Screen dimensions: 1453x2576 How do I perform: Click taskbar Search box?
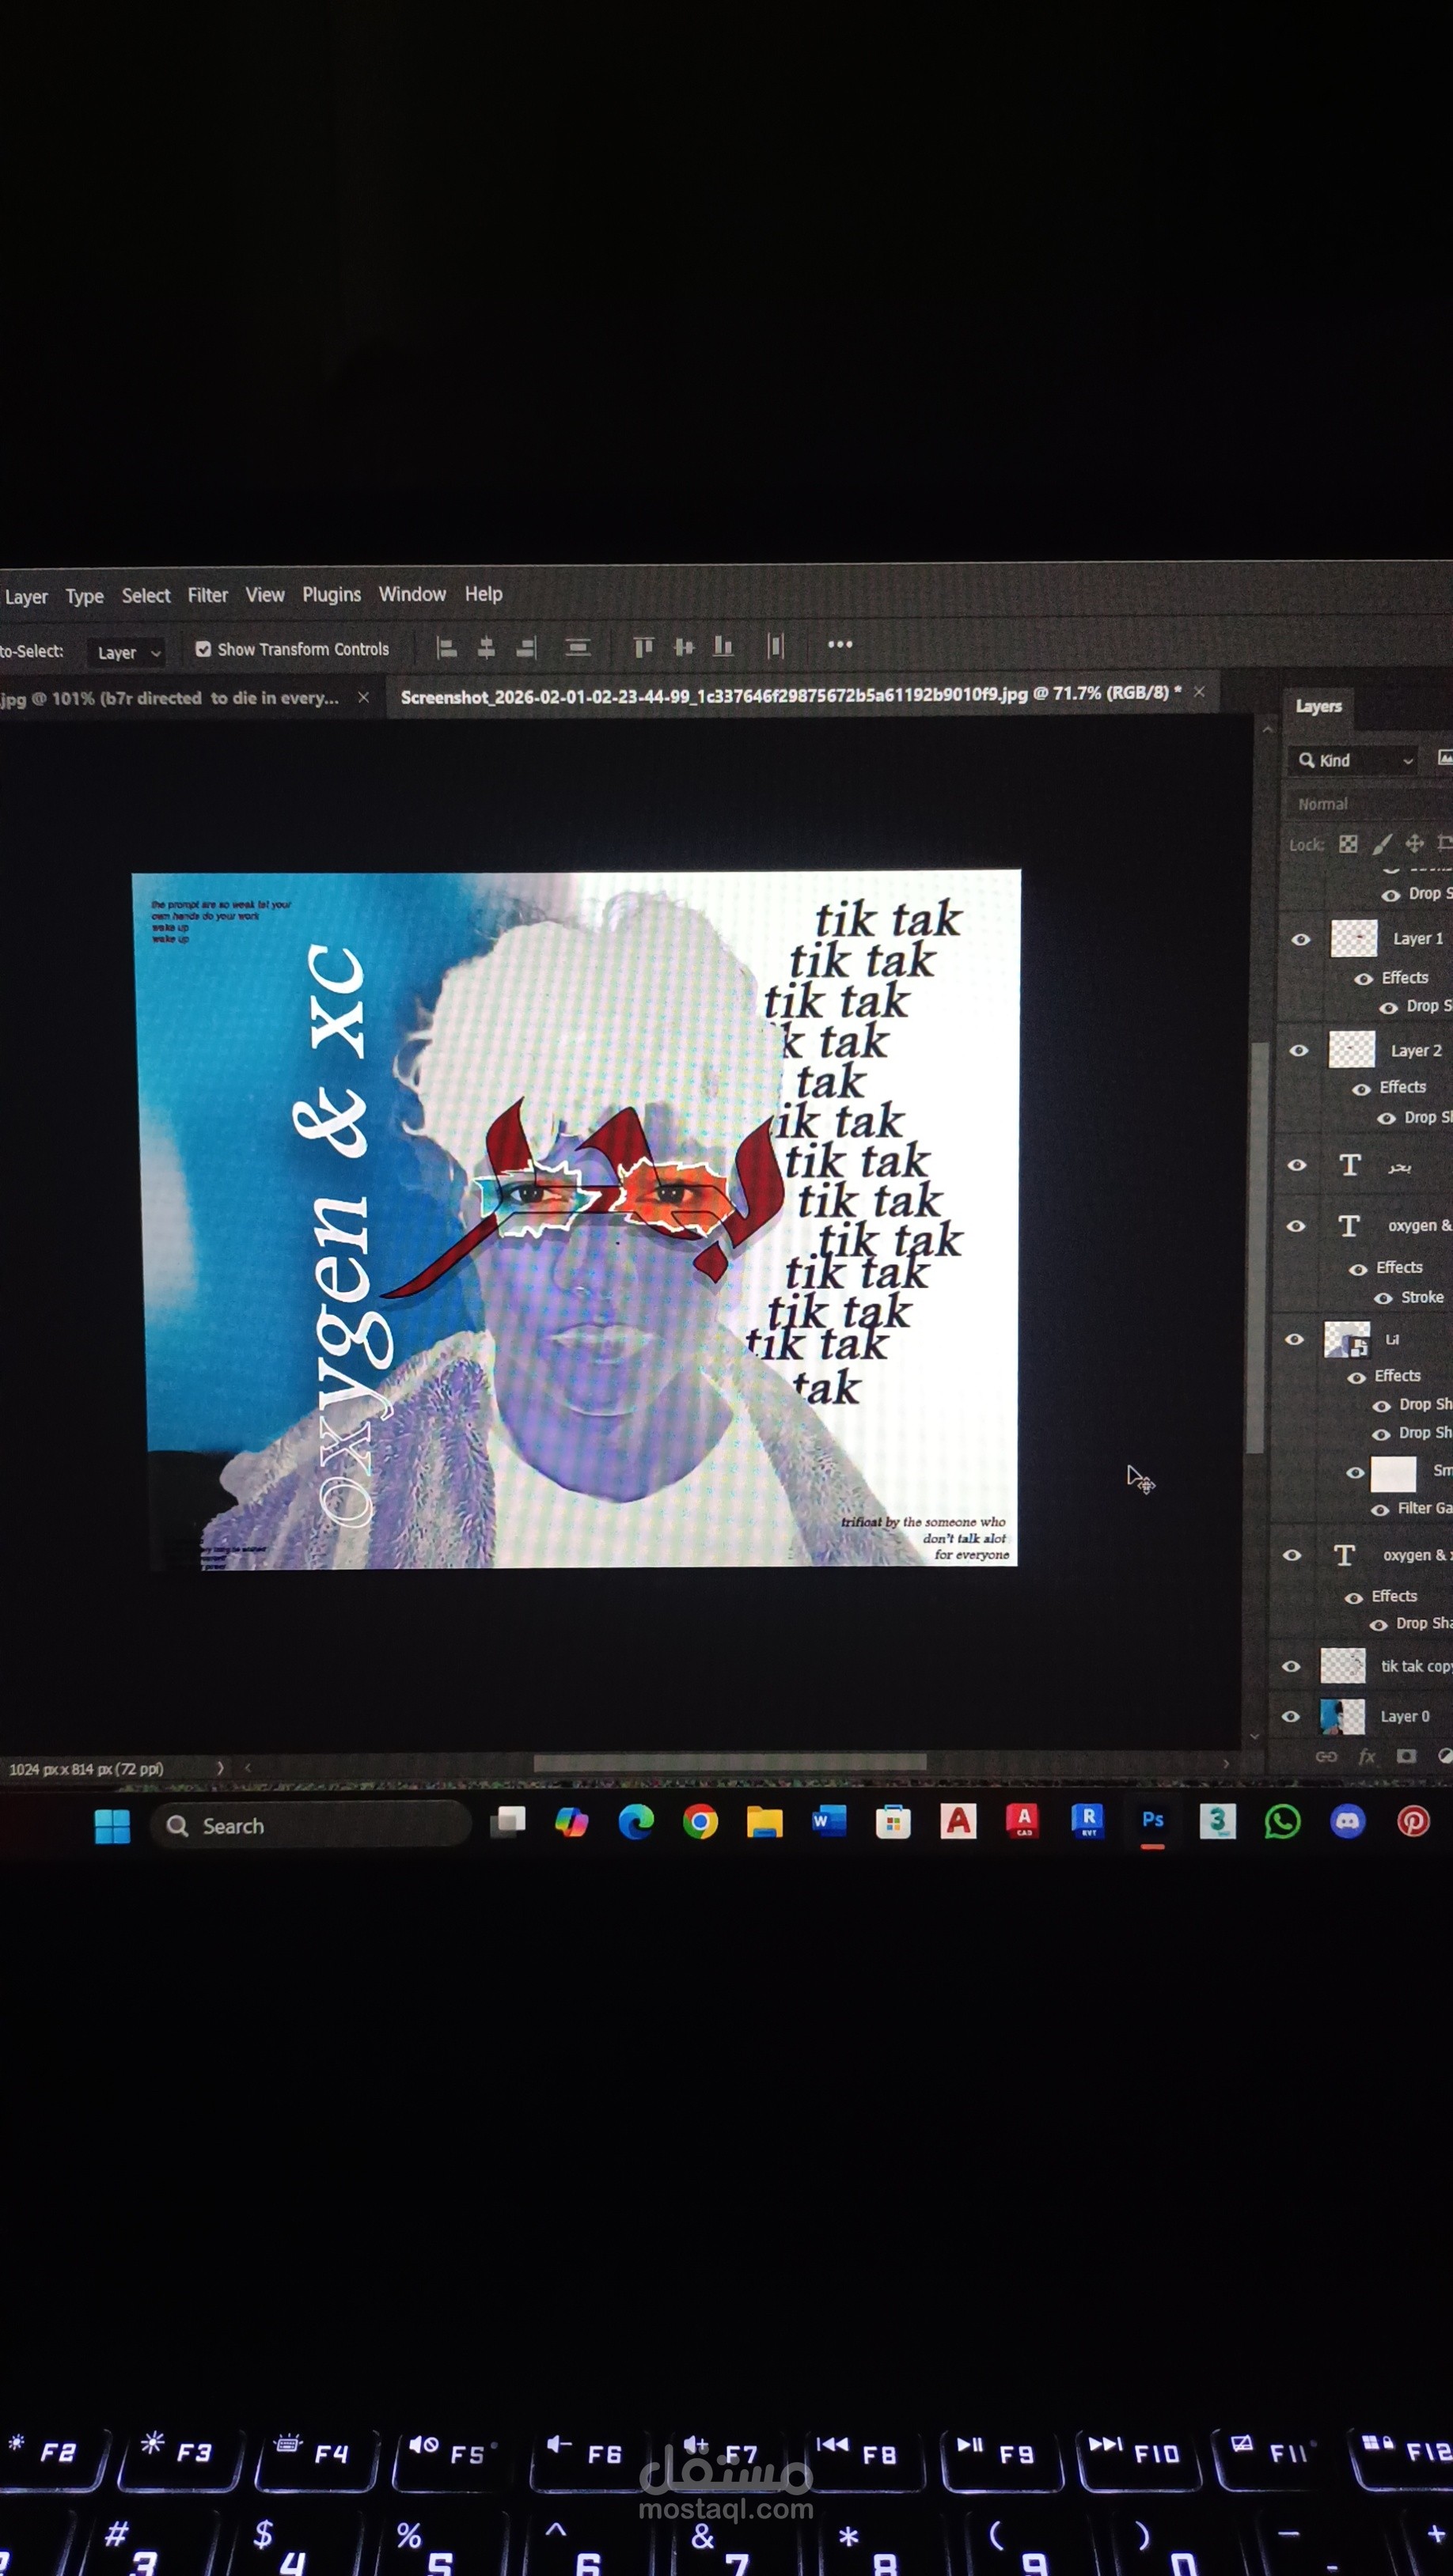point(310,1826)
